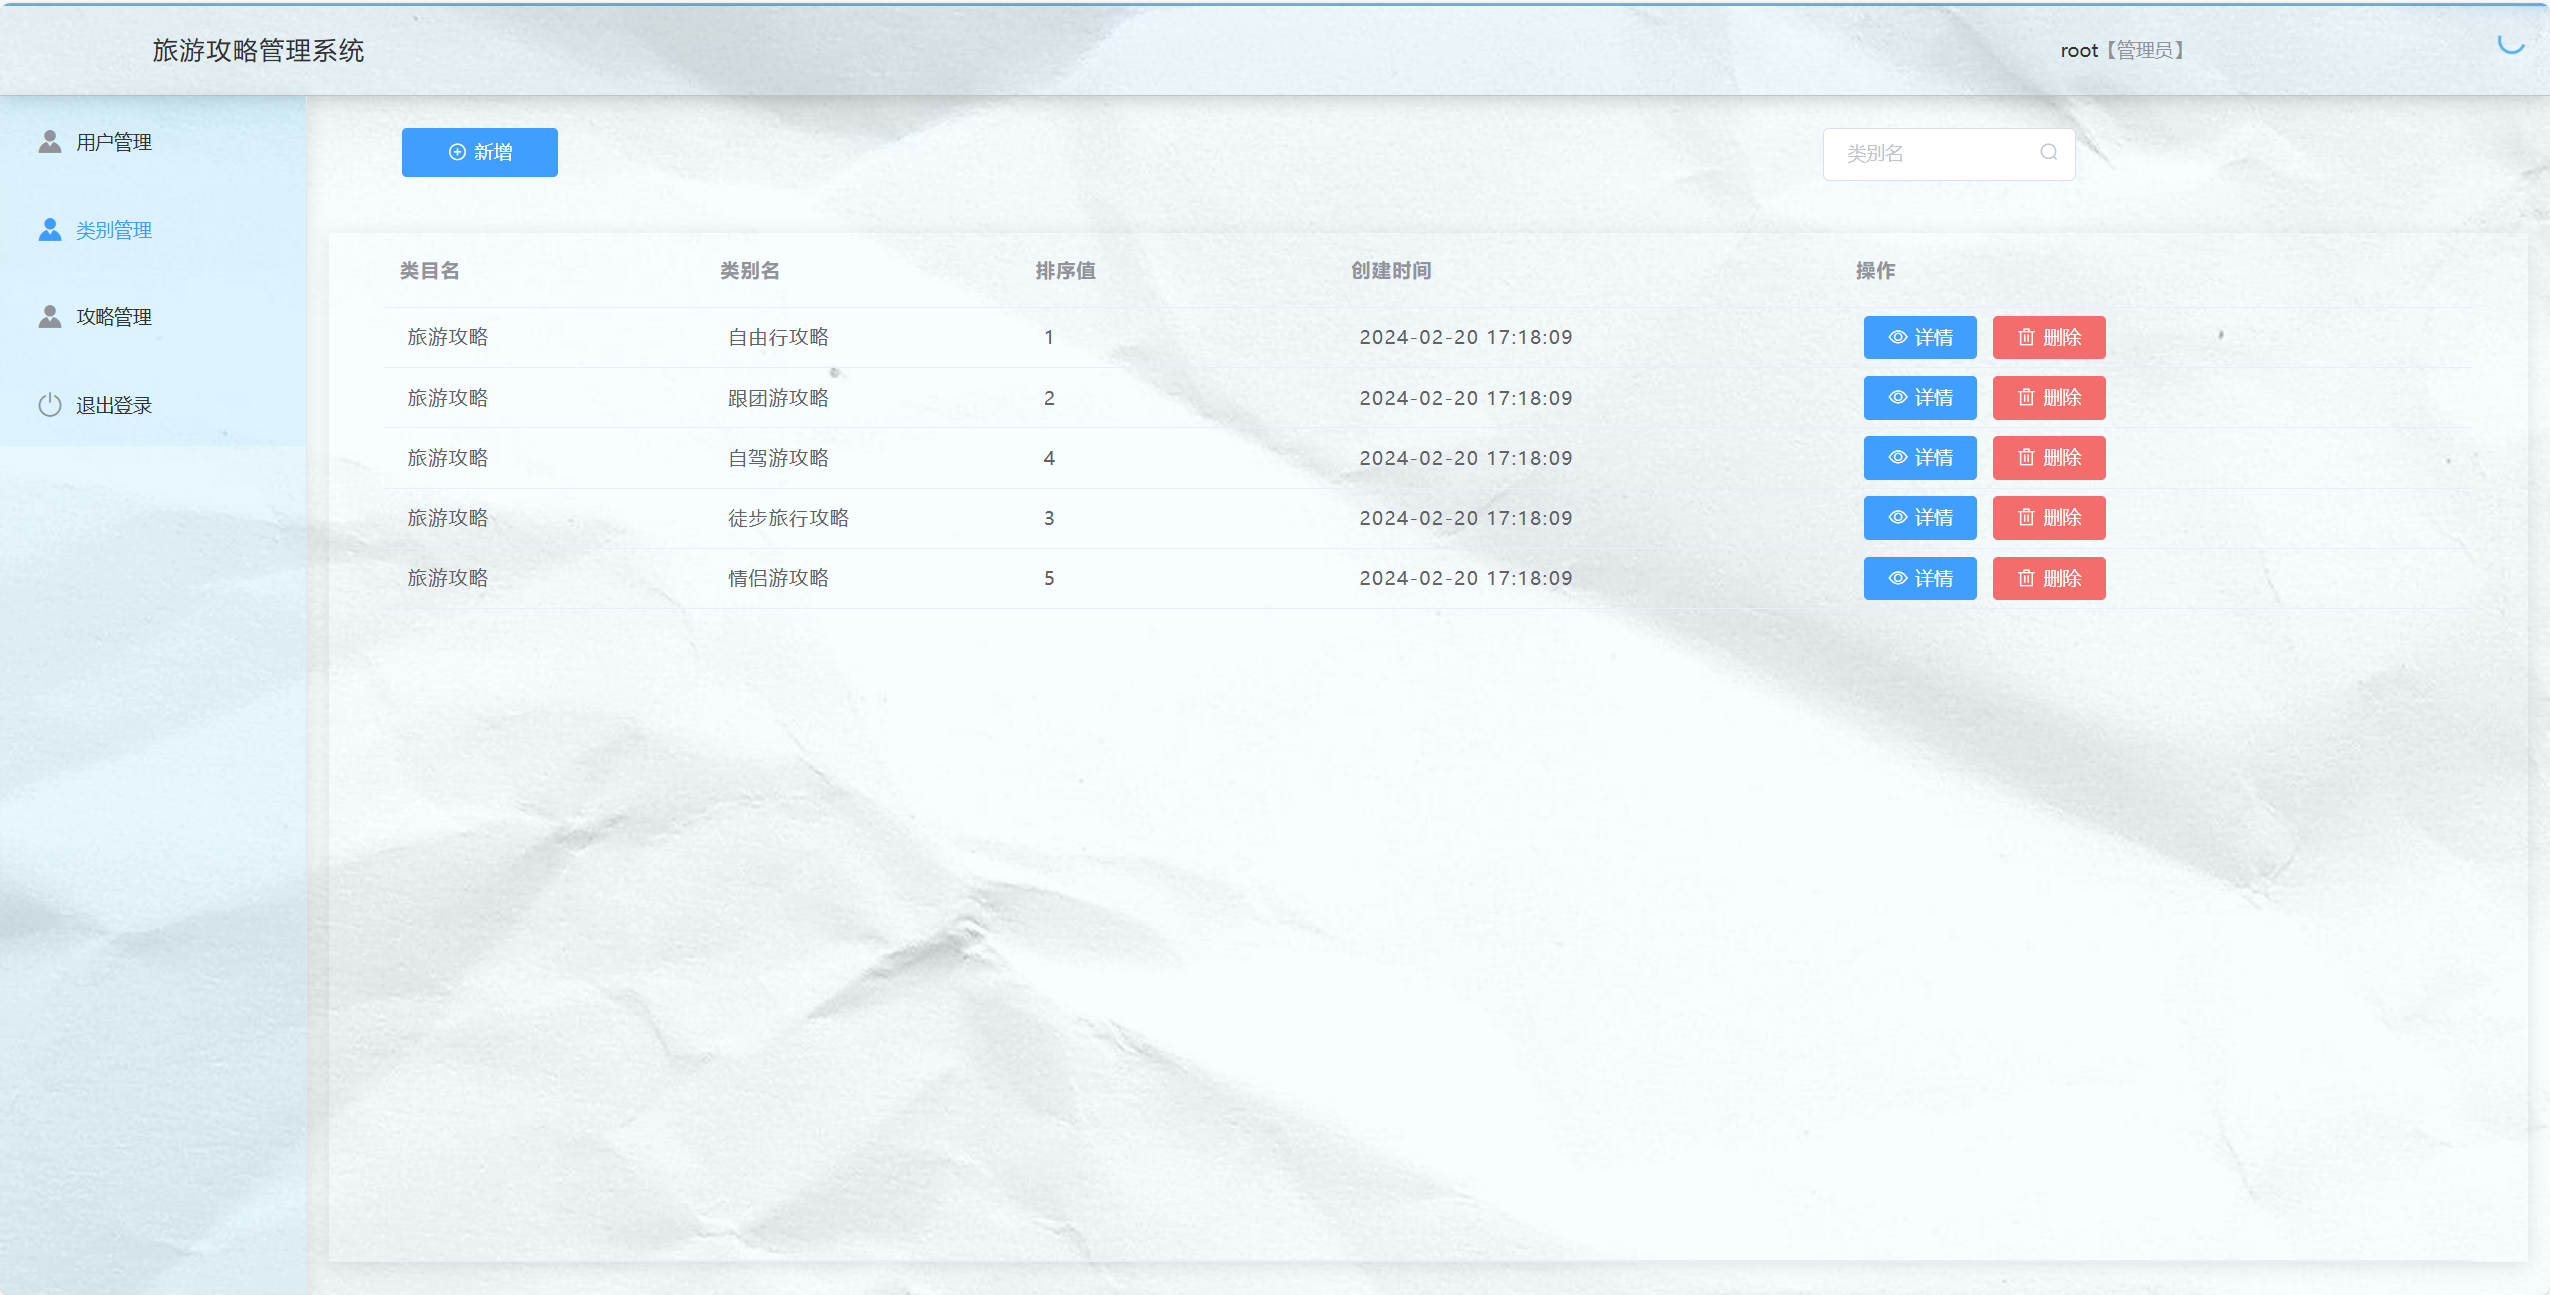Click the root【管理员】 user label

tap(2123, 50)
